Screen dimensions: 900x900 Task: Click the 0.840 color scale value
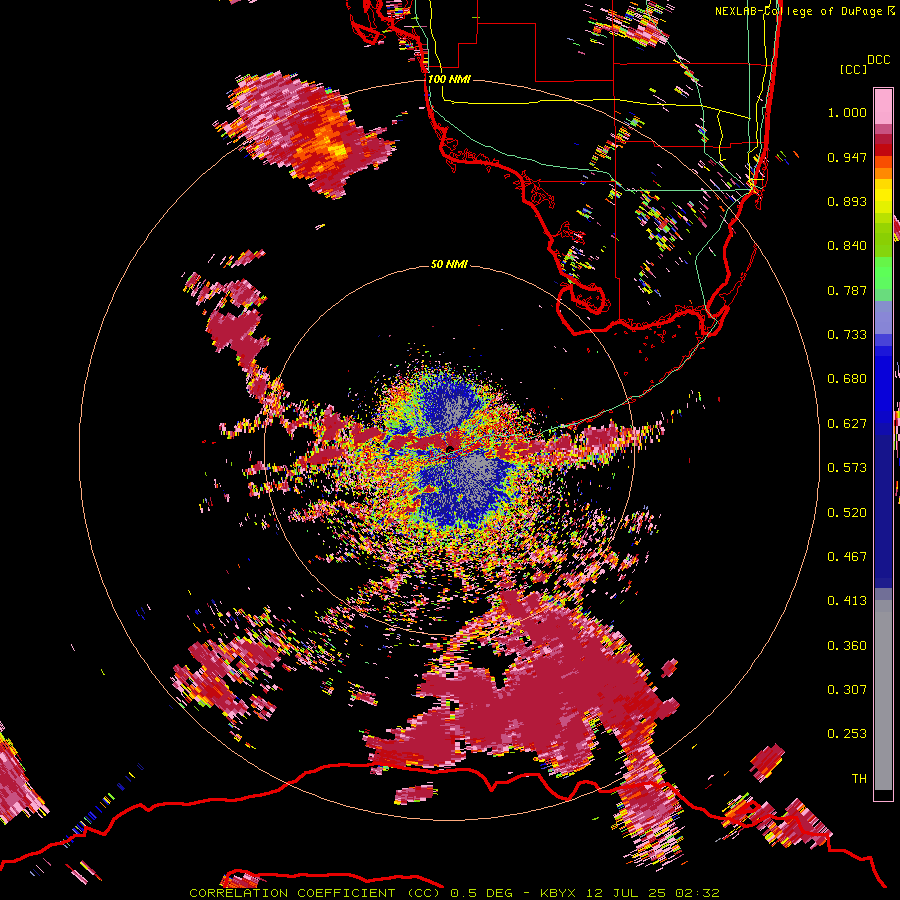(x=847, y=246)
